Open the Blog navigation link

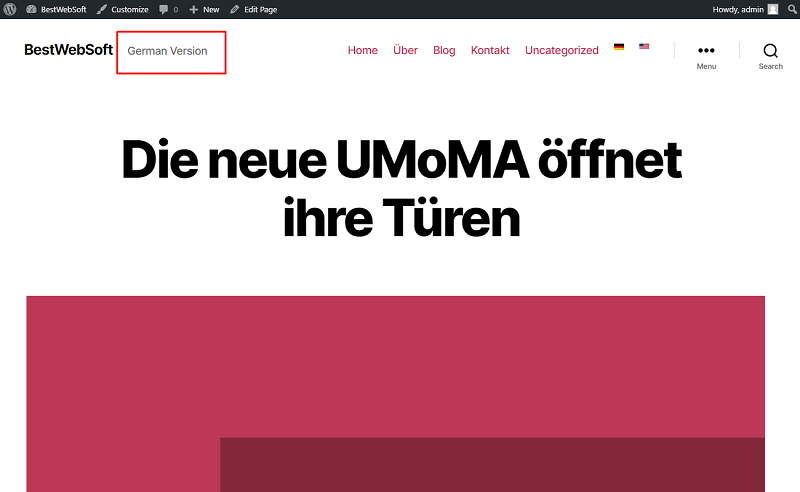(x=444, y=50)
